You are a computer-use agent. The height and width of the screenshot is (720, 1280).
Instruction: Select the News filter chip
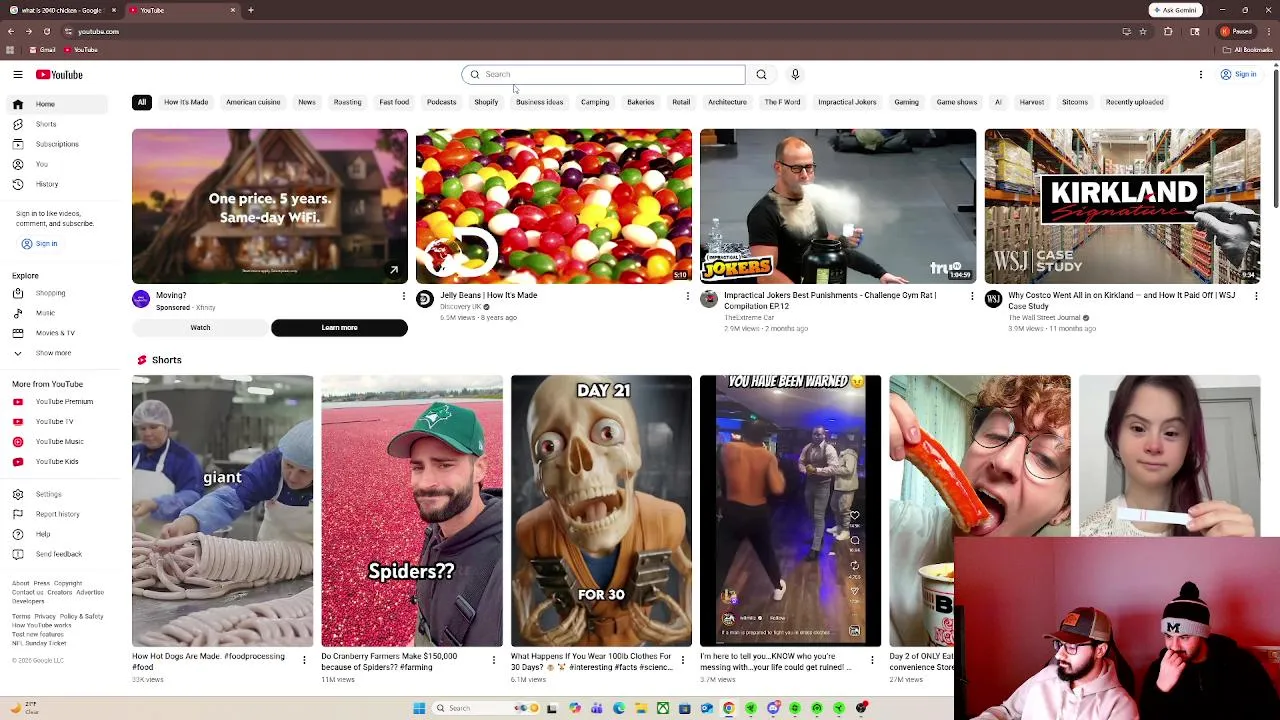point(307,102)
